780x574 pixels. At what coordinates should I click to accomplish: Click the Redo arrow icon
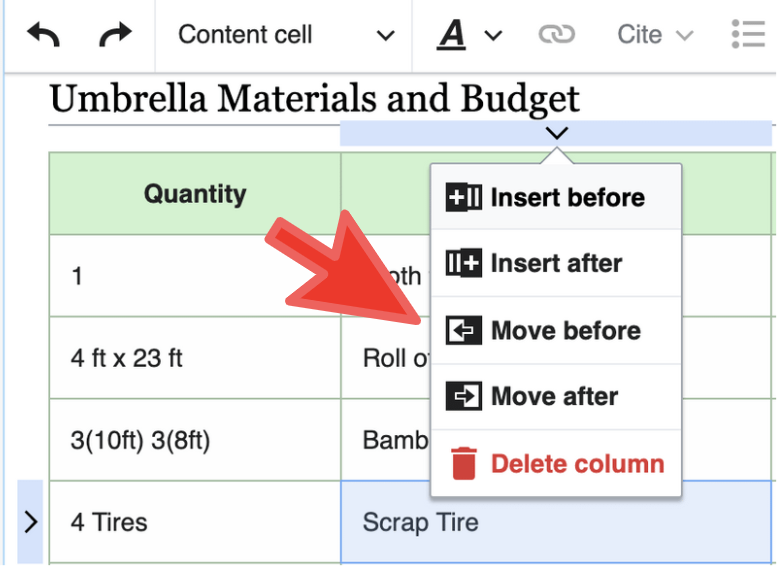click(115, 36)
